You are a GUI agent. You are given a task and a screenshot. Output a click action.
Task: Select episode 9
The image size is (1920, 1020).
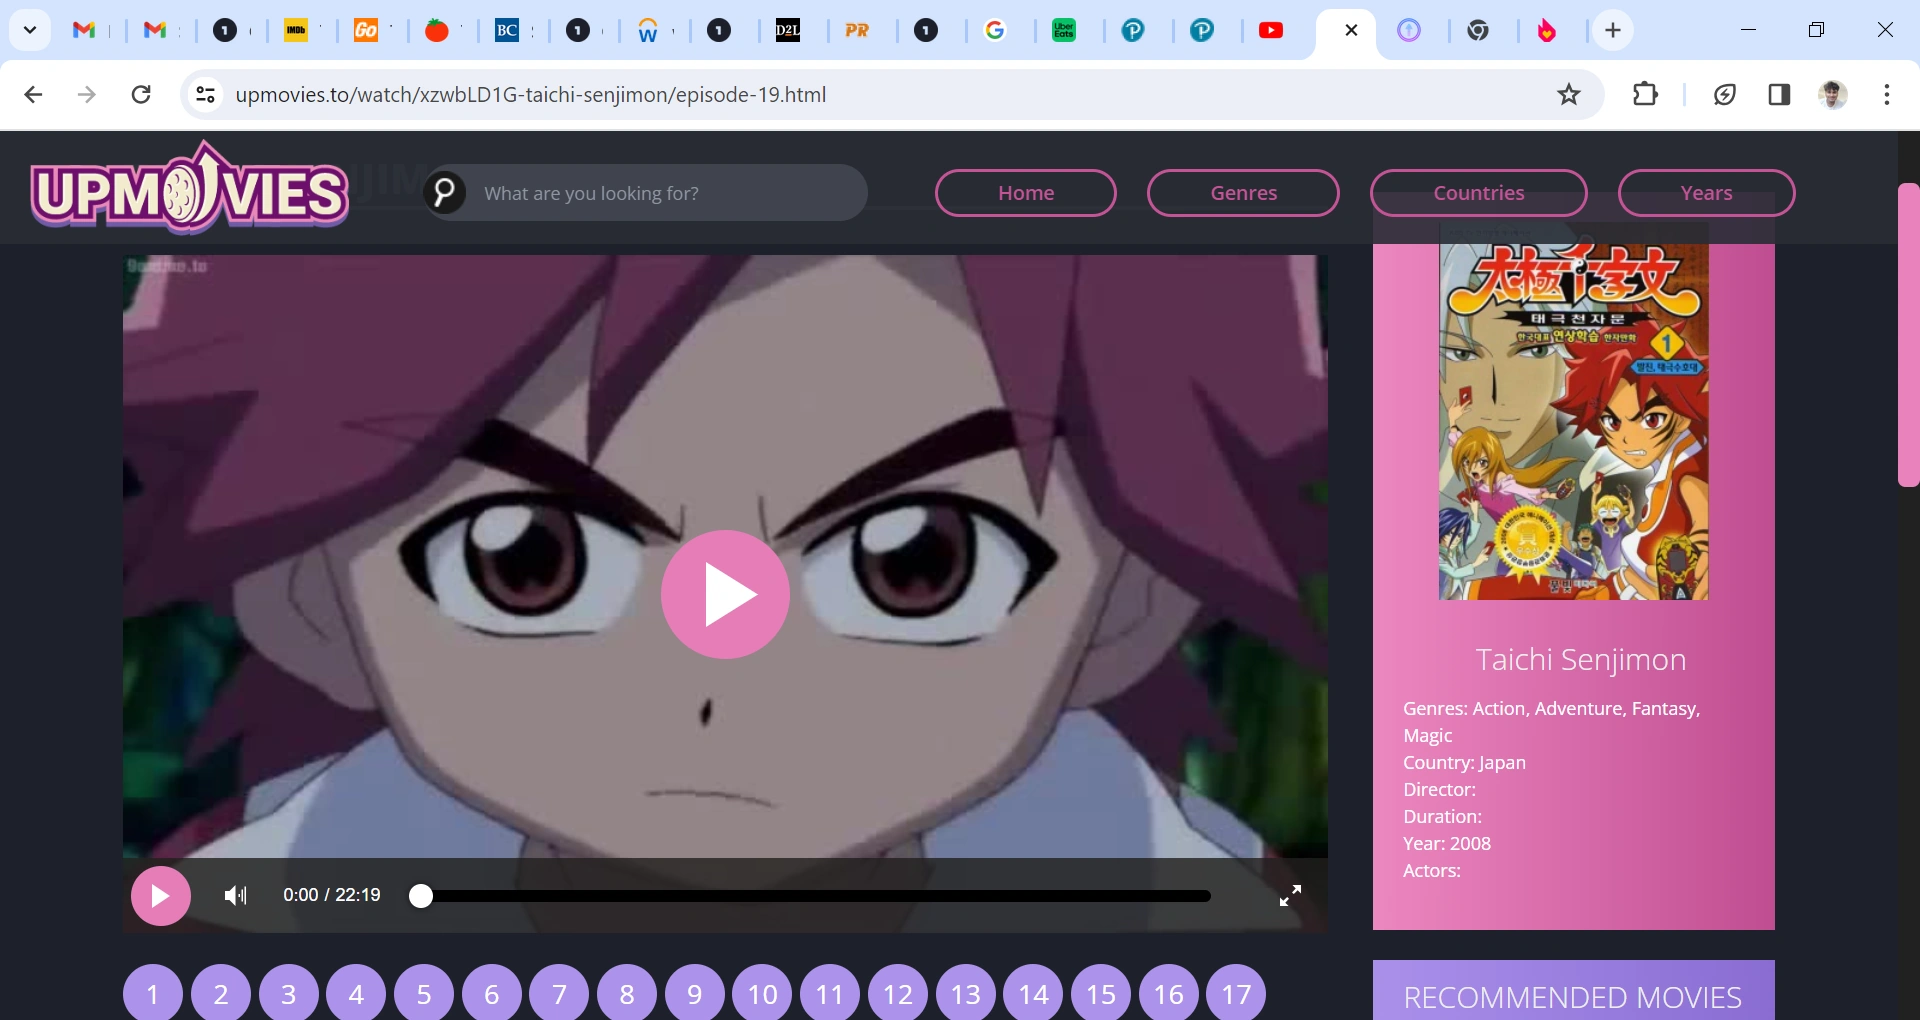coord(695,994)
